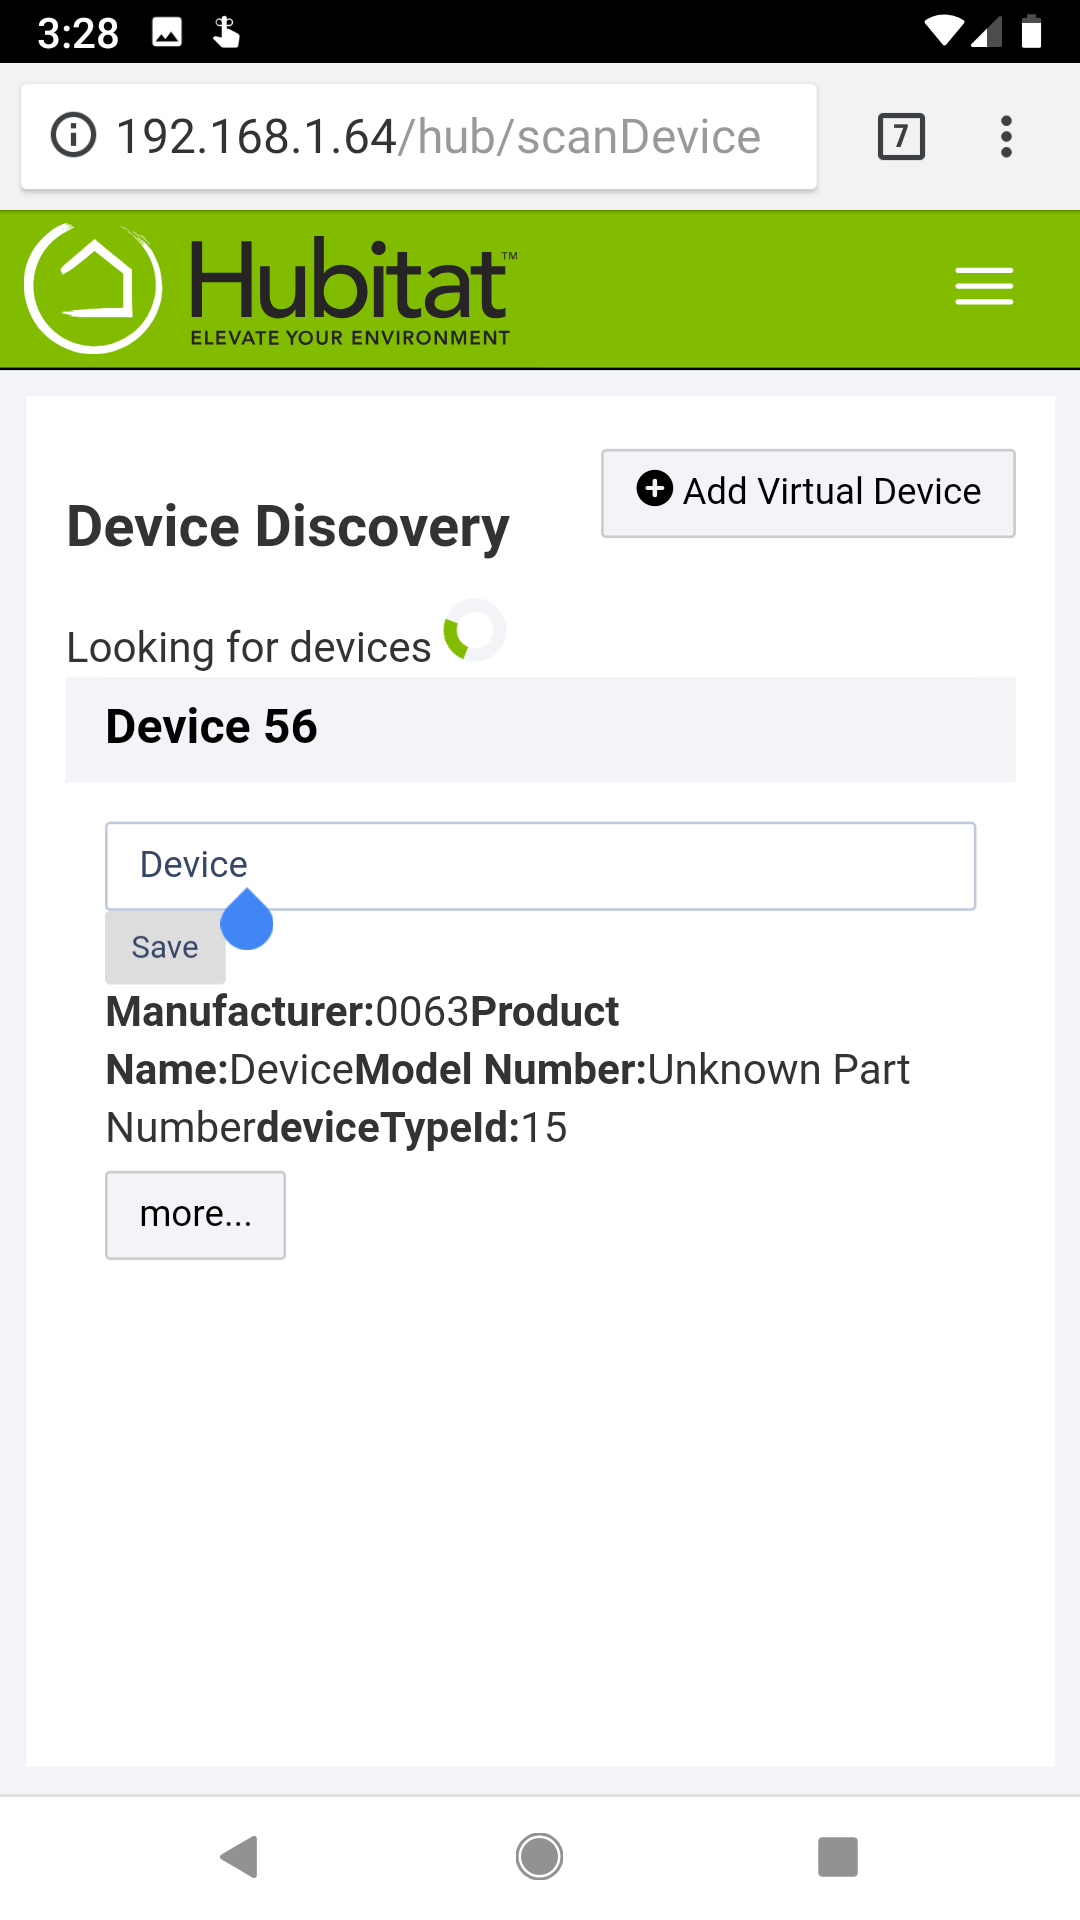This screenshot has width=1080, height=1920.
Task: Tap the Android back navigation button
Action: pyautogui.click(x=240, y=1857)
